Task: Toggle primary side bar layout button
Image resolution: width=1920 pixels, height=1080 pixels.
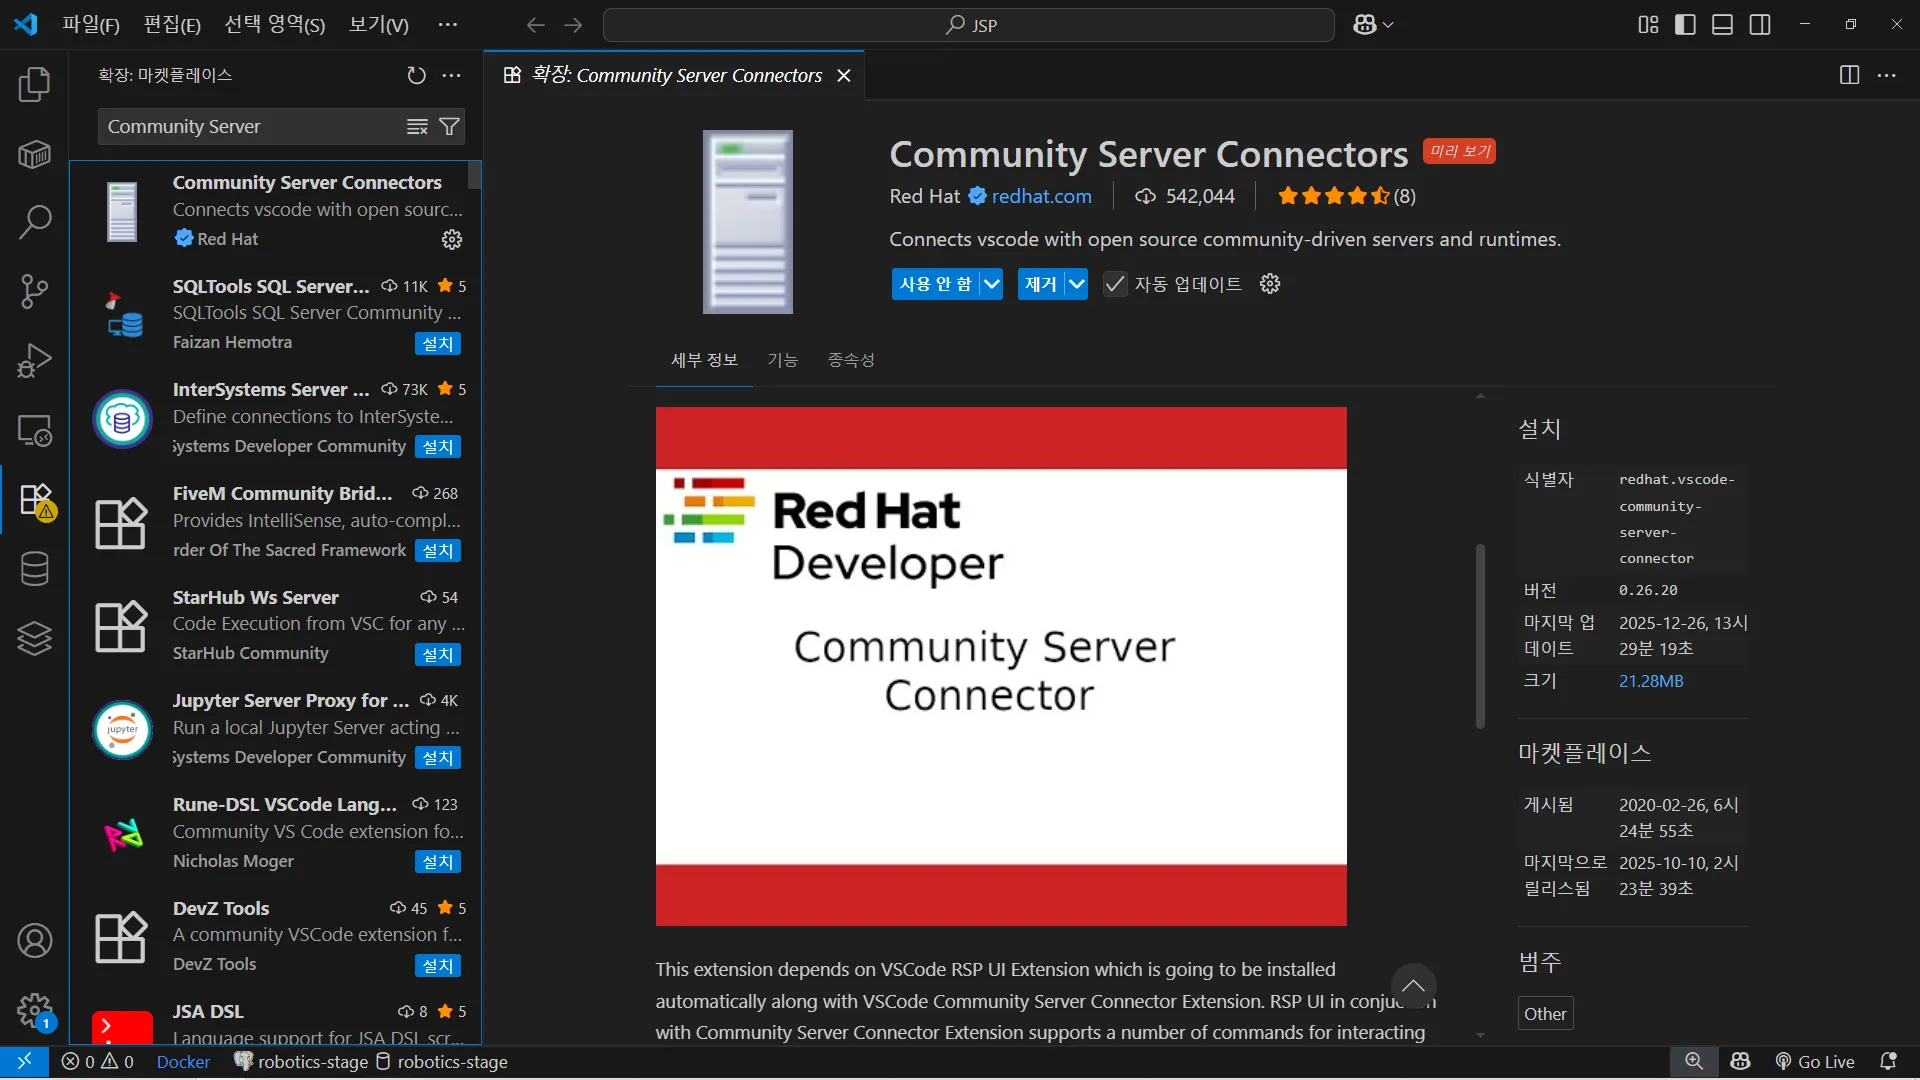Action: 1685,25
